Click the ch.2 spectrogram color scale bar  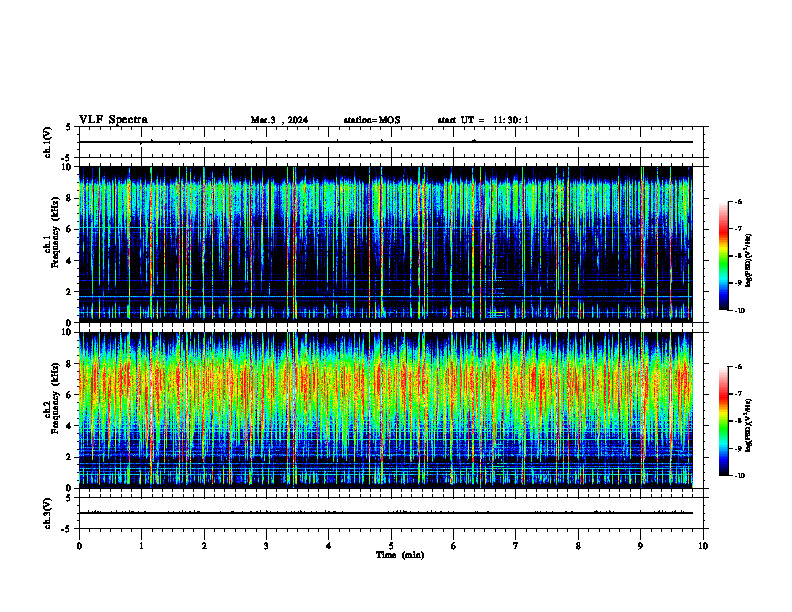724,421
